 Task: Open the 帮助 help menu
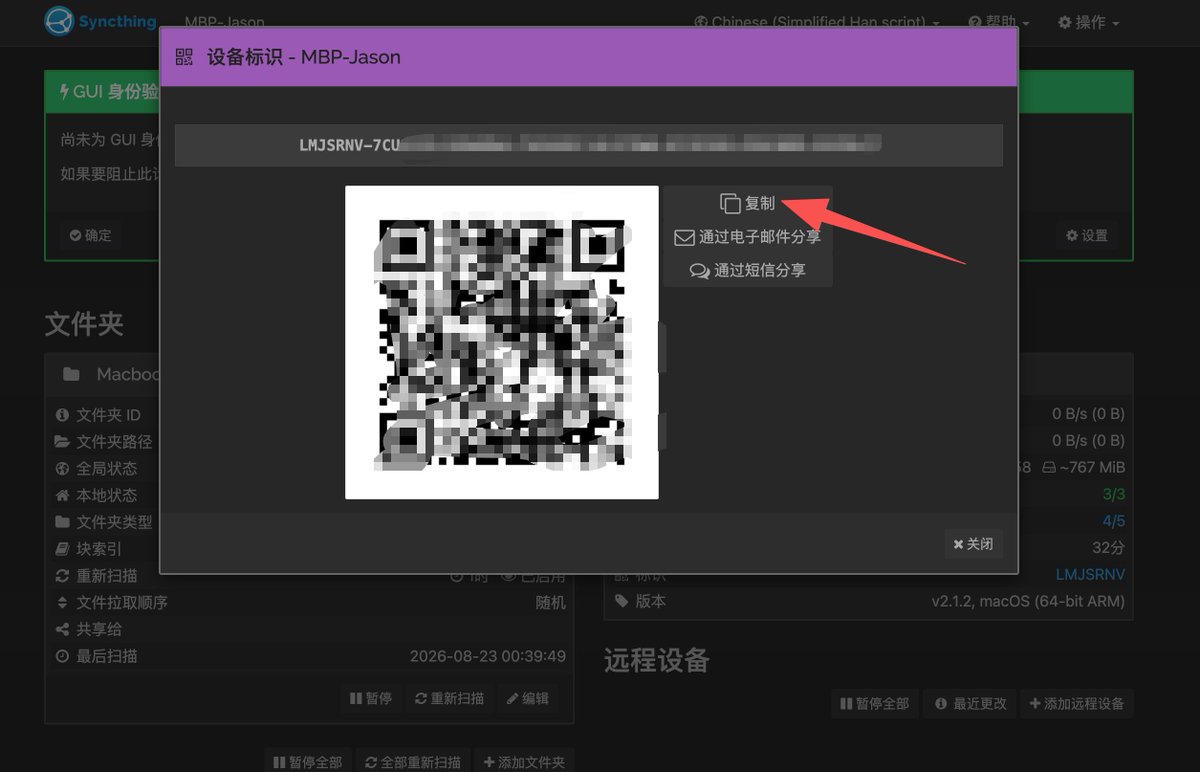pyautogui.click(x=998, y=22)
